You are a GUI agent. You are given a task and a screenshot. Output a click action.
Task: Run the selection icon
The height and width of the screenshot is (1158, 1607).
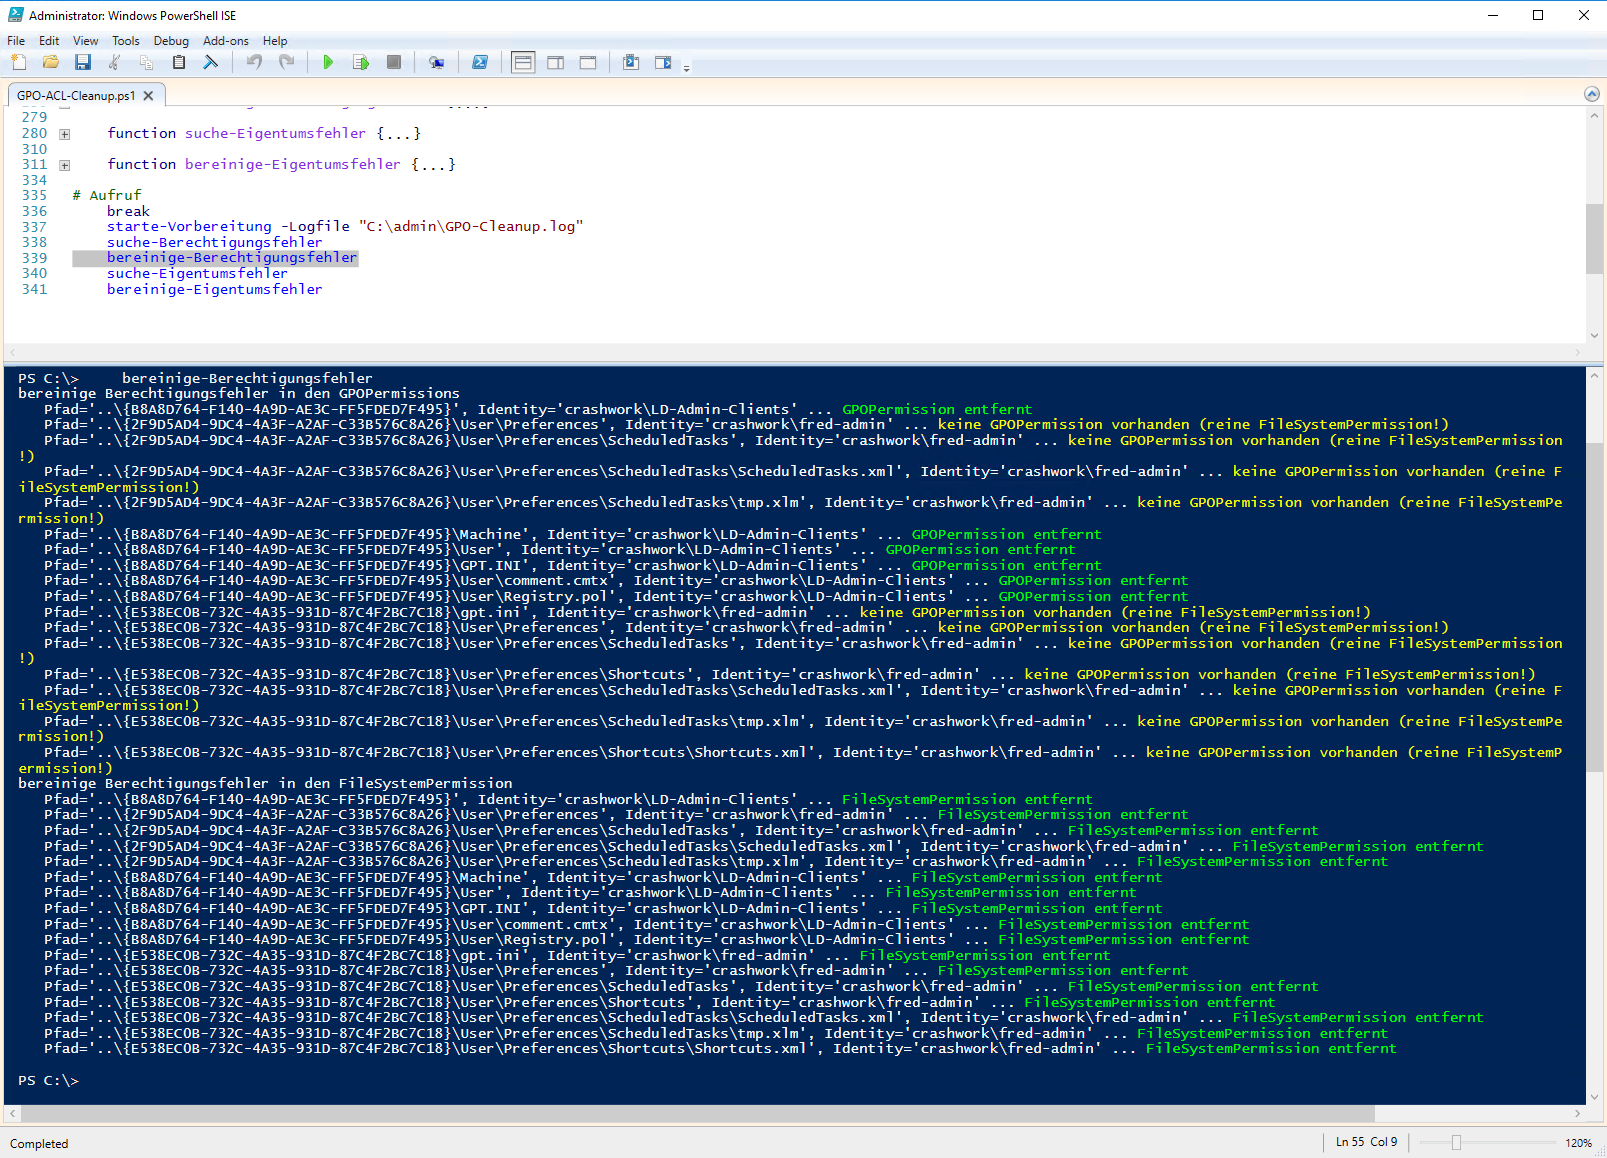coord(361,62)
